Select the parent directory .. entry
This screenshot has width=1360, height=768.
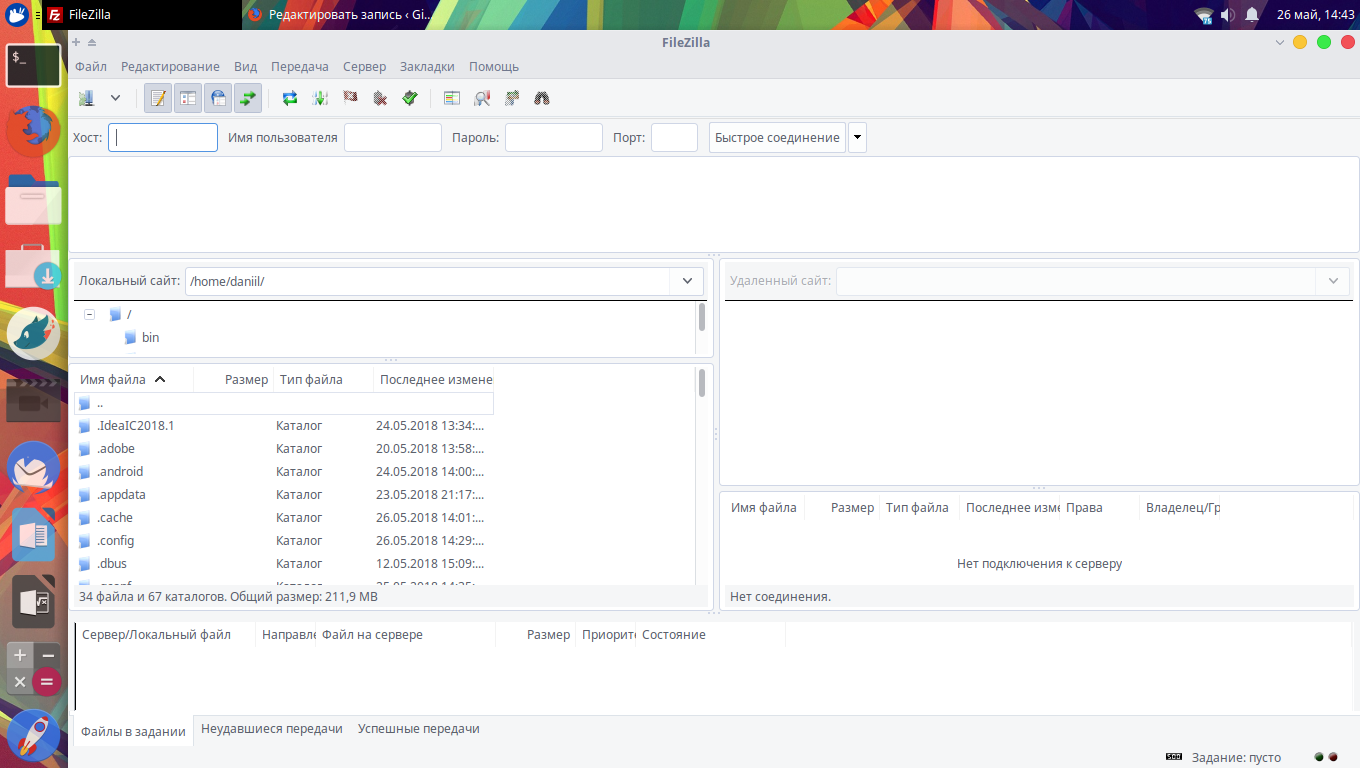(284, 403)
